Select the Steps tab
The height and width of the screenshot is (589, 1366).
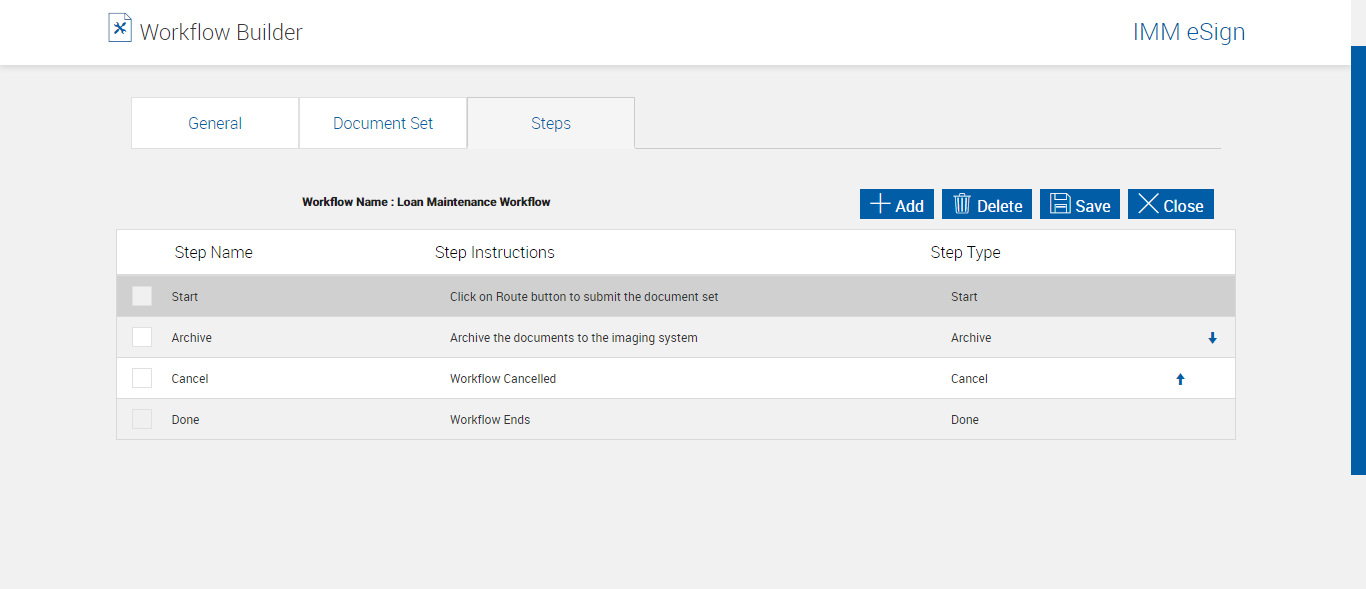[x=551, y=123]
